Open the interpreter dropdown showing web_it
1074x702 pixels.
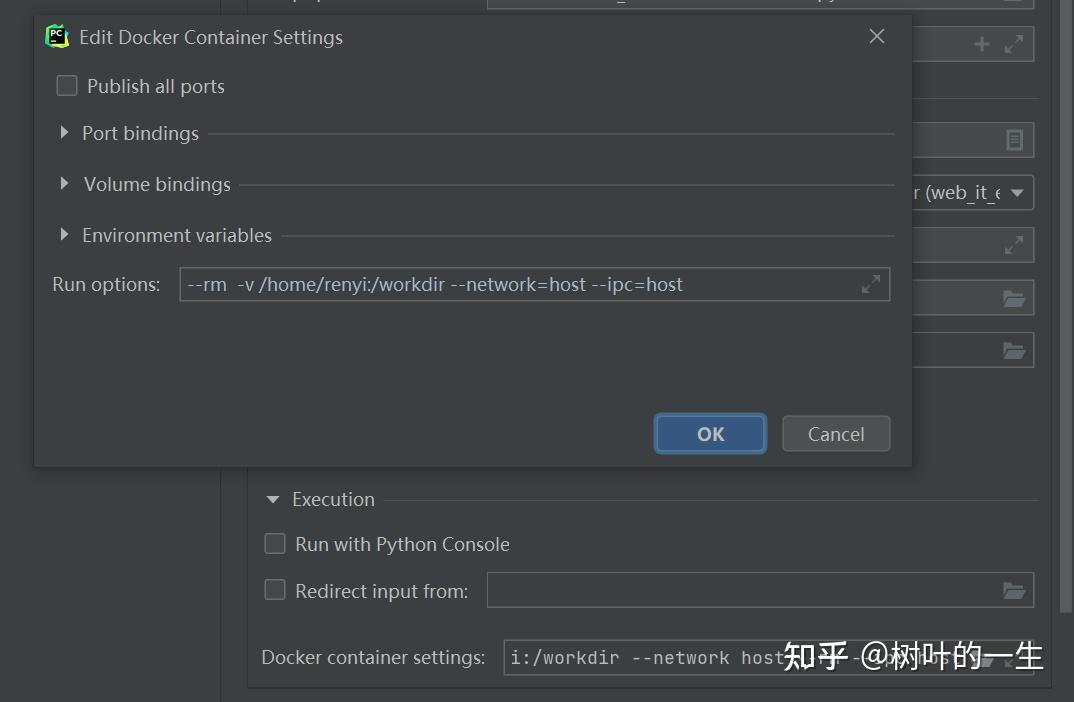(x=1017, y=193)
